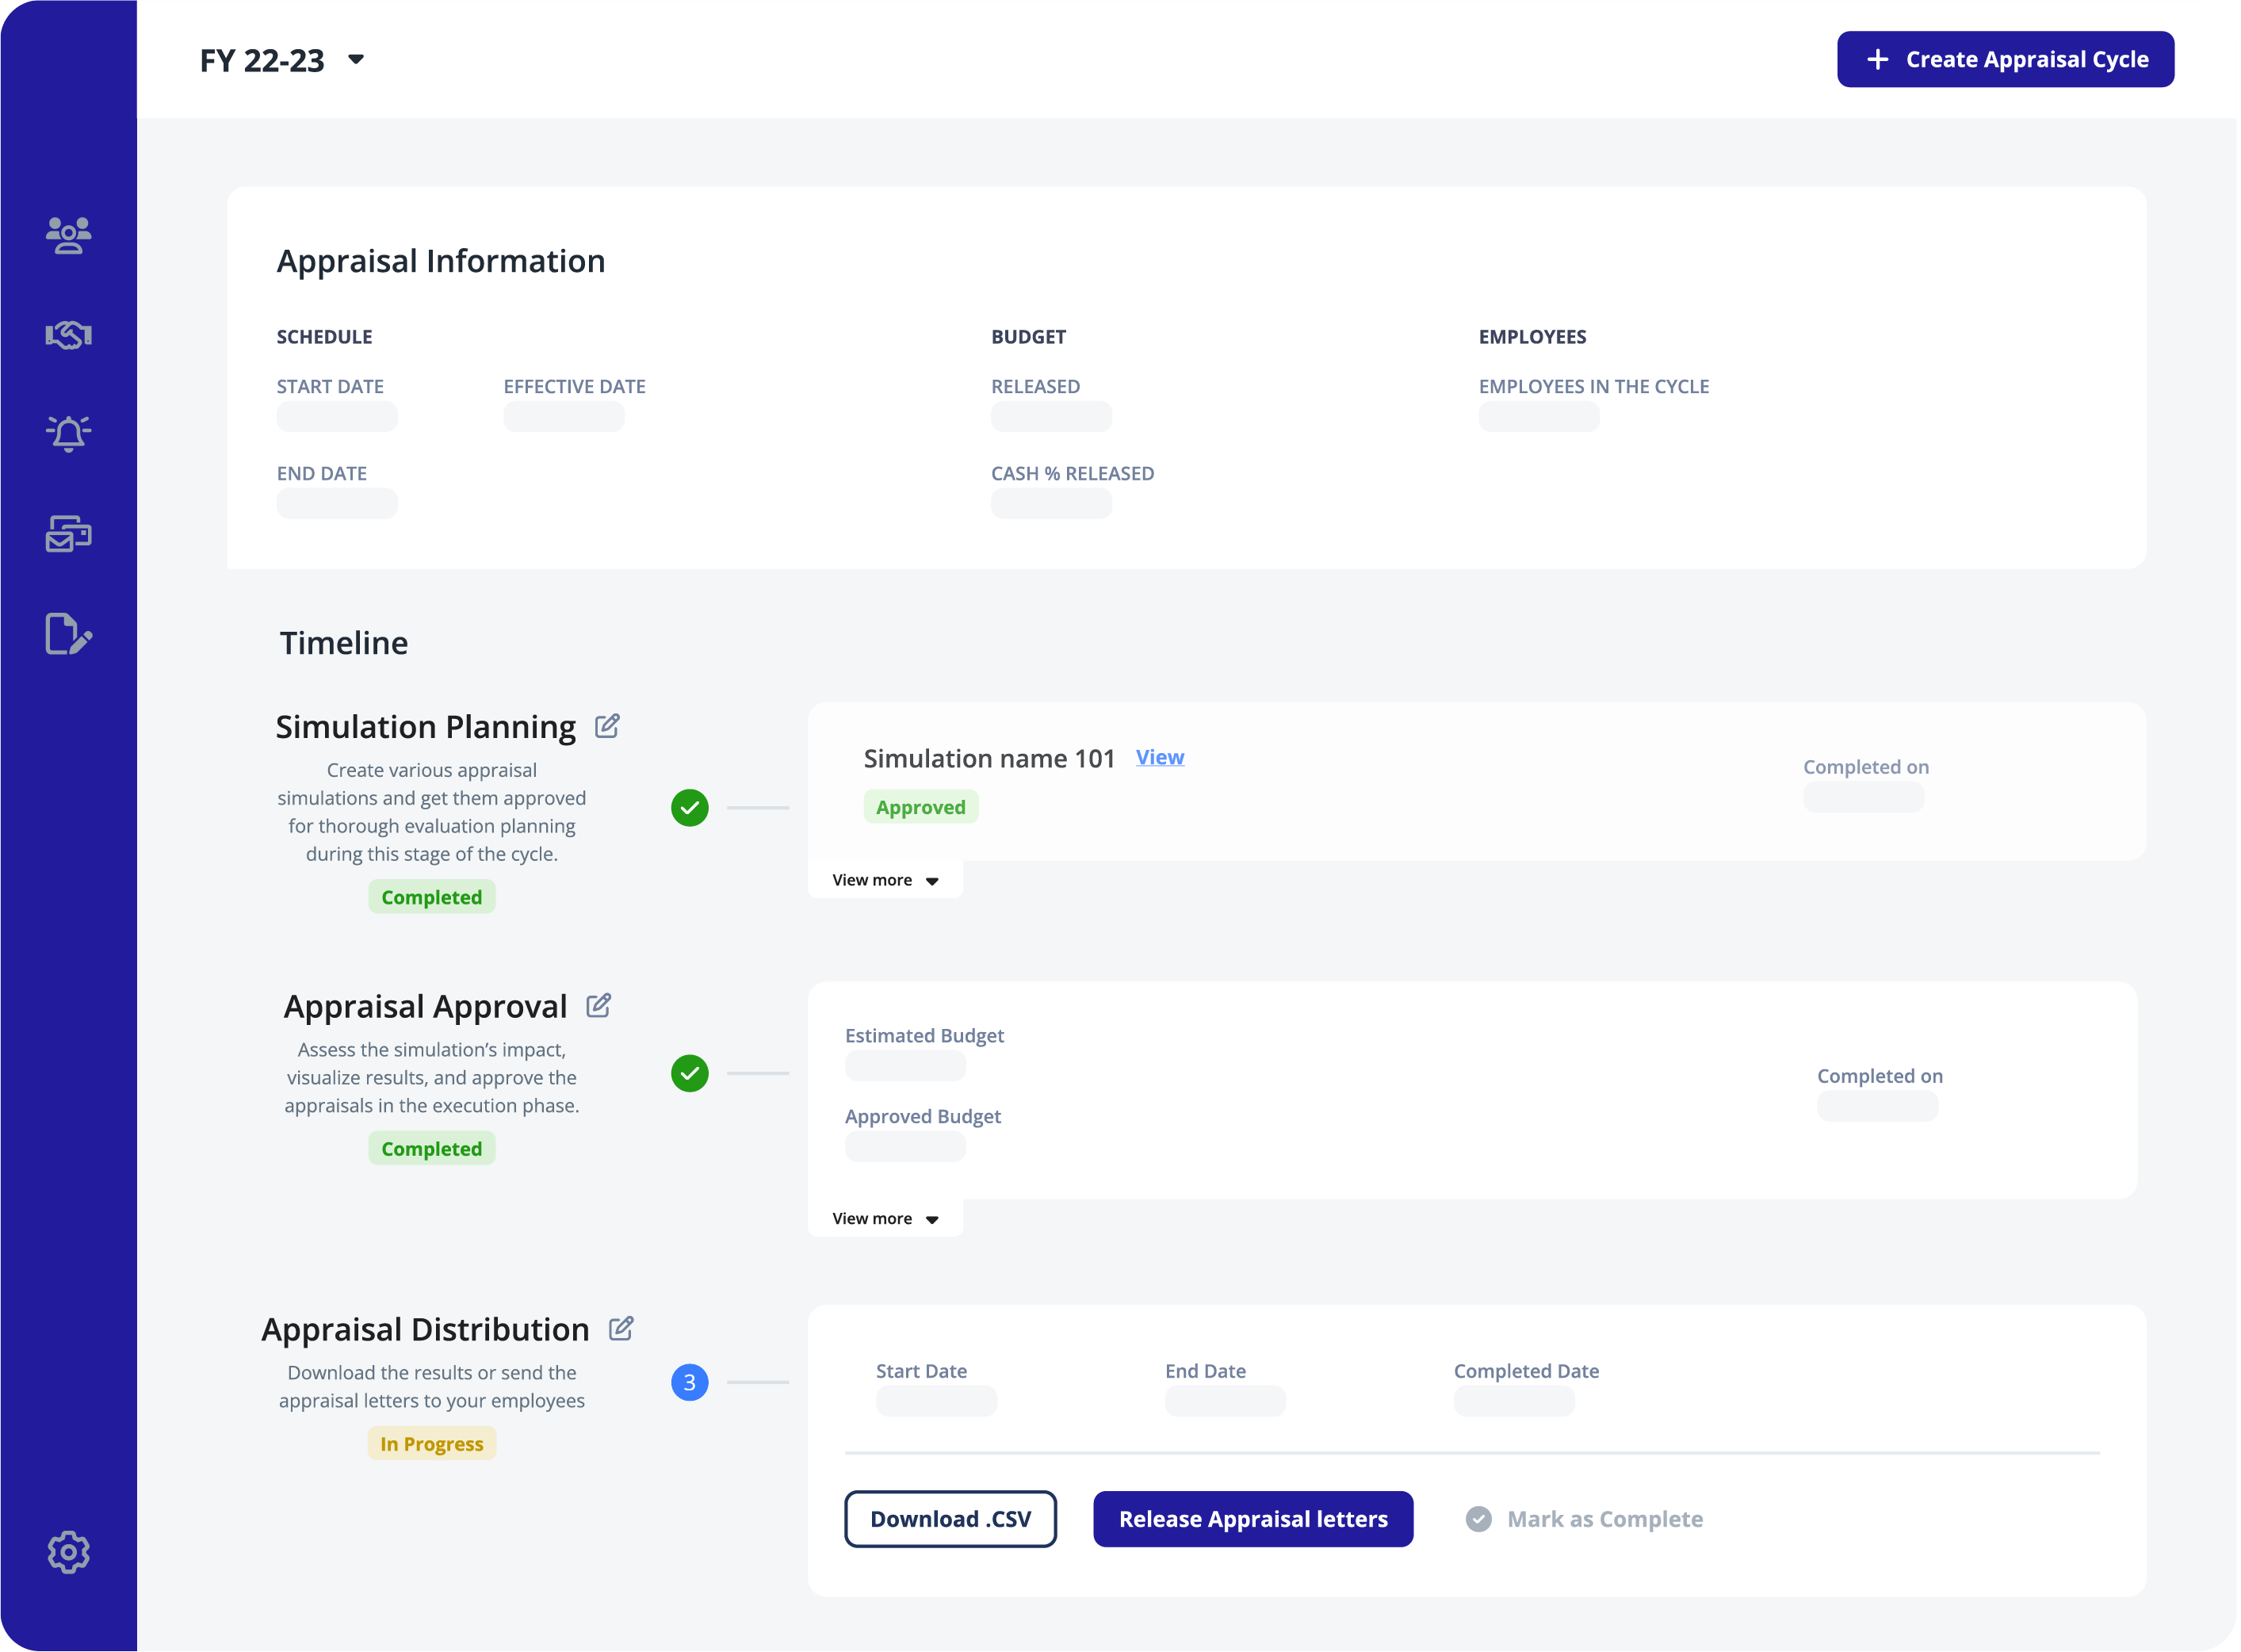Click the green check for Appraisal Approval
Viewport: 2241px width, 1652px height.
(x=689, y=1073)
